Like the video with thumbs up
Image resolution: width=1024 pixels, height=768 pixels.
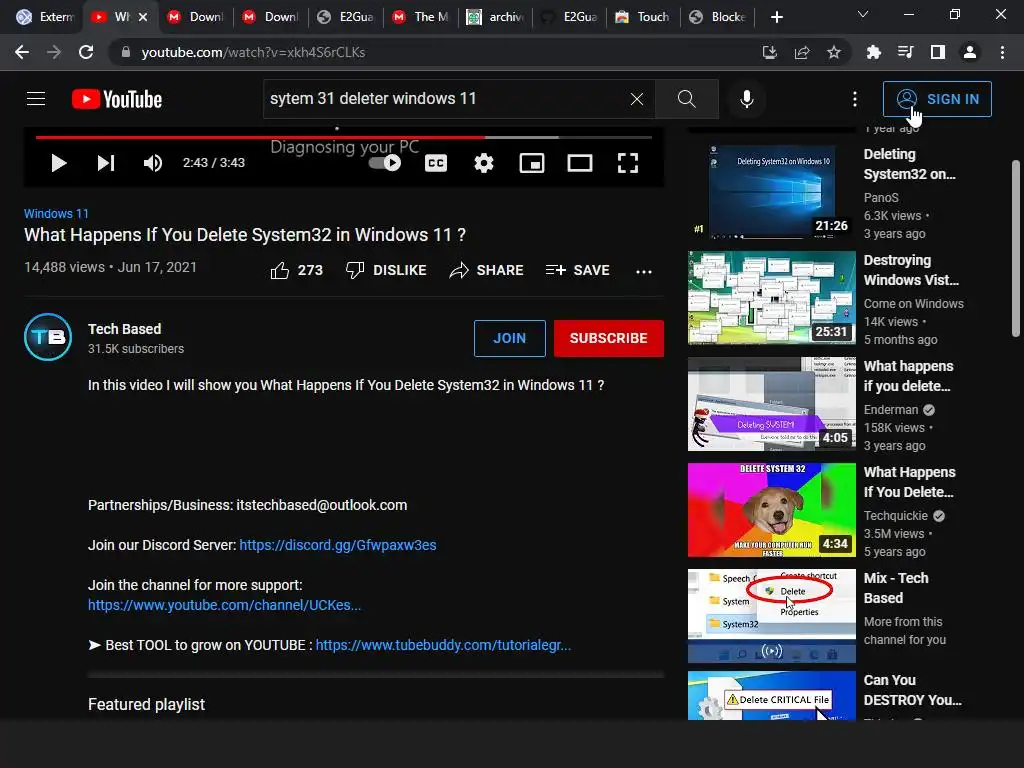pyautogui.click(x=296, y=270)
